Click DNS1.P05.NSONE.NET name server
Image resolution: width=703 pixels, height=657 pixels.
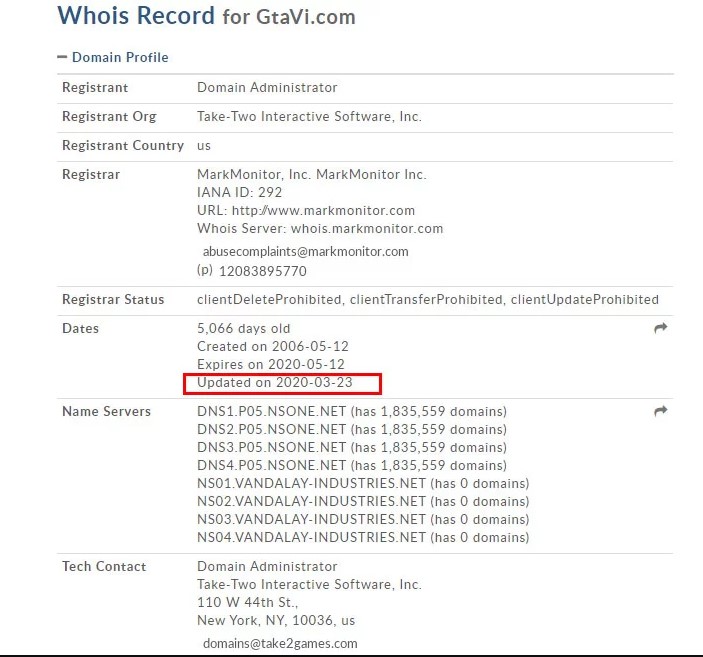pyautogui.click(x=352, y=412)
